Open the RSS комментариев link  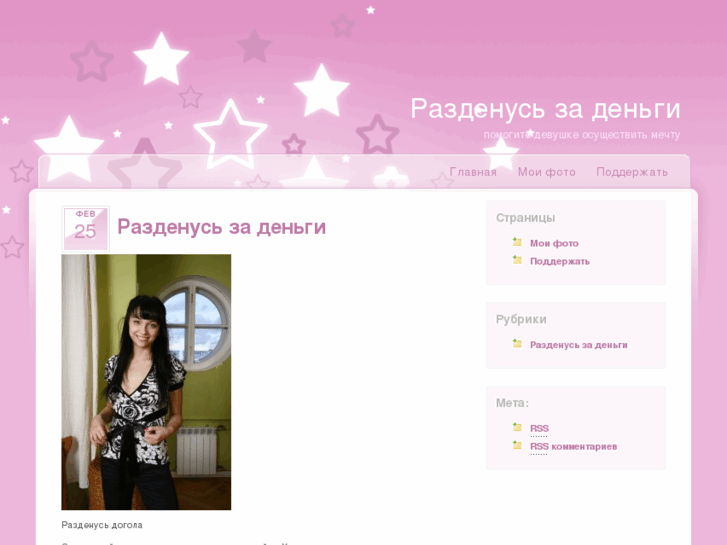click(x=574, y=446)
